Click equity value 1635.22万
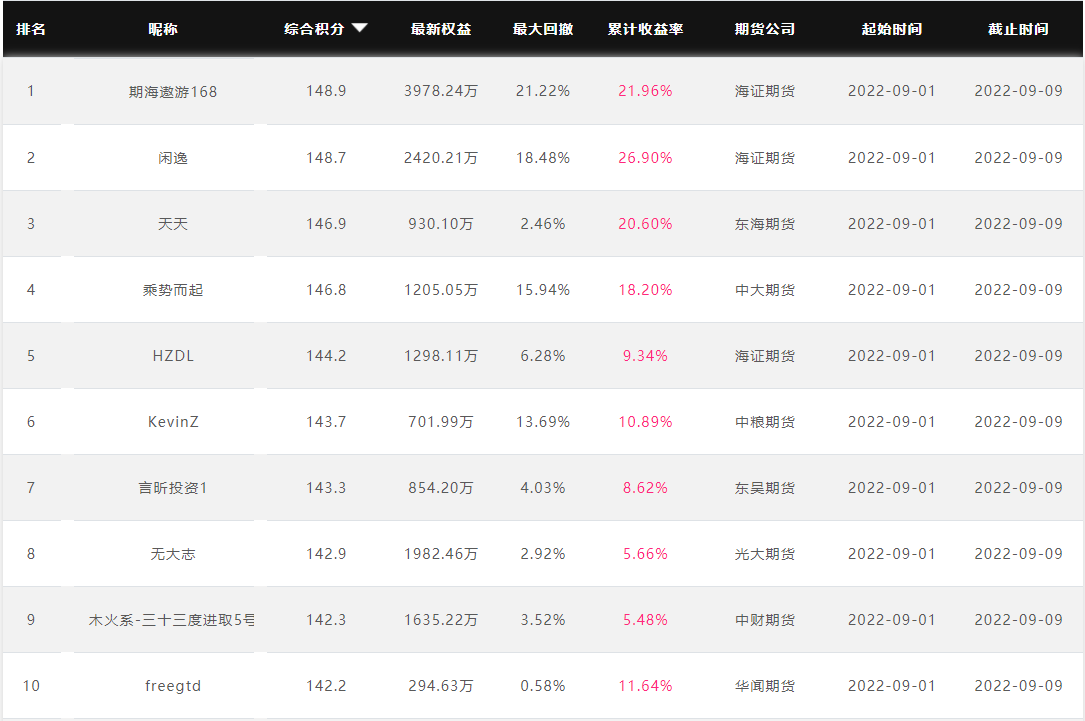Image resolution: width=1085 pixels, height=721 pixels. pyautogui.click(x=441, y=620)
